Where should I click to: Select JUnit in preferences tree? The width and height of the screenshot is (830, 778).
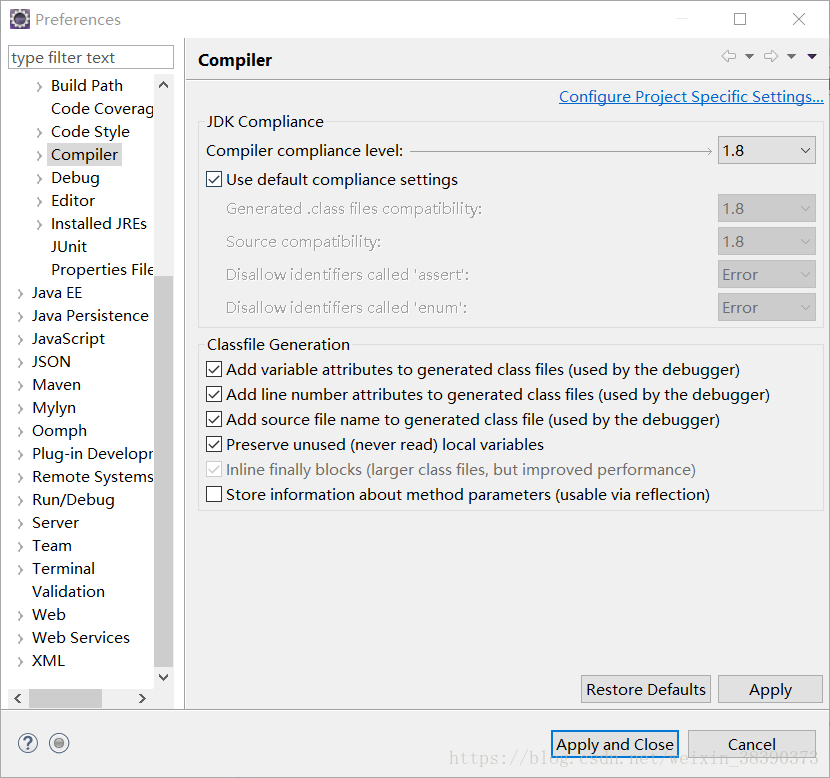click(69, 247)
